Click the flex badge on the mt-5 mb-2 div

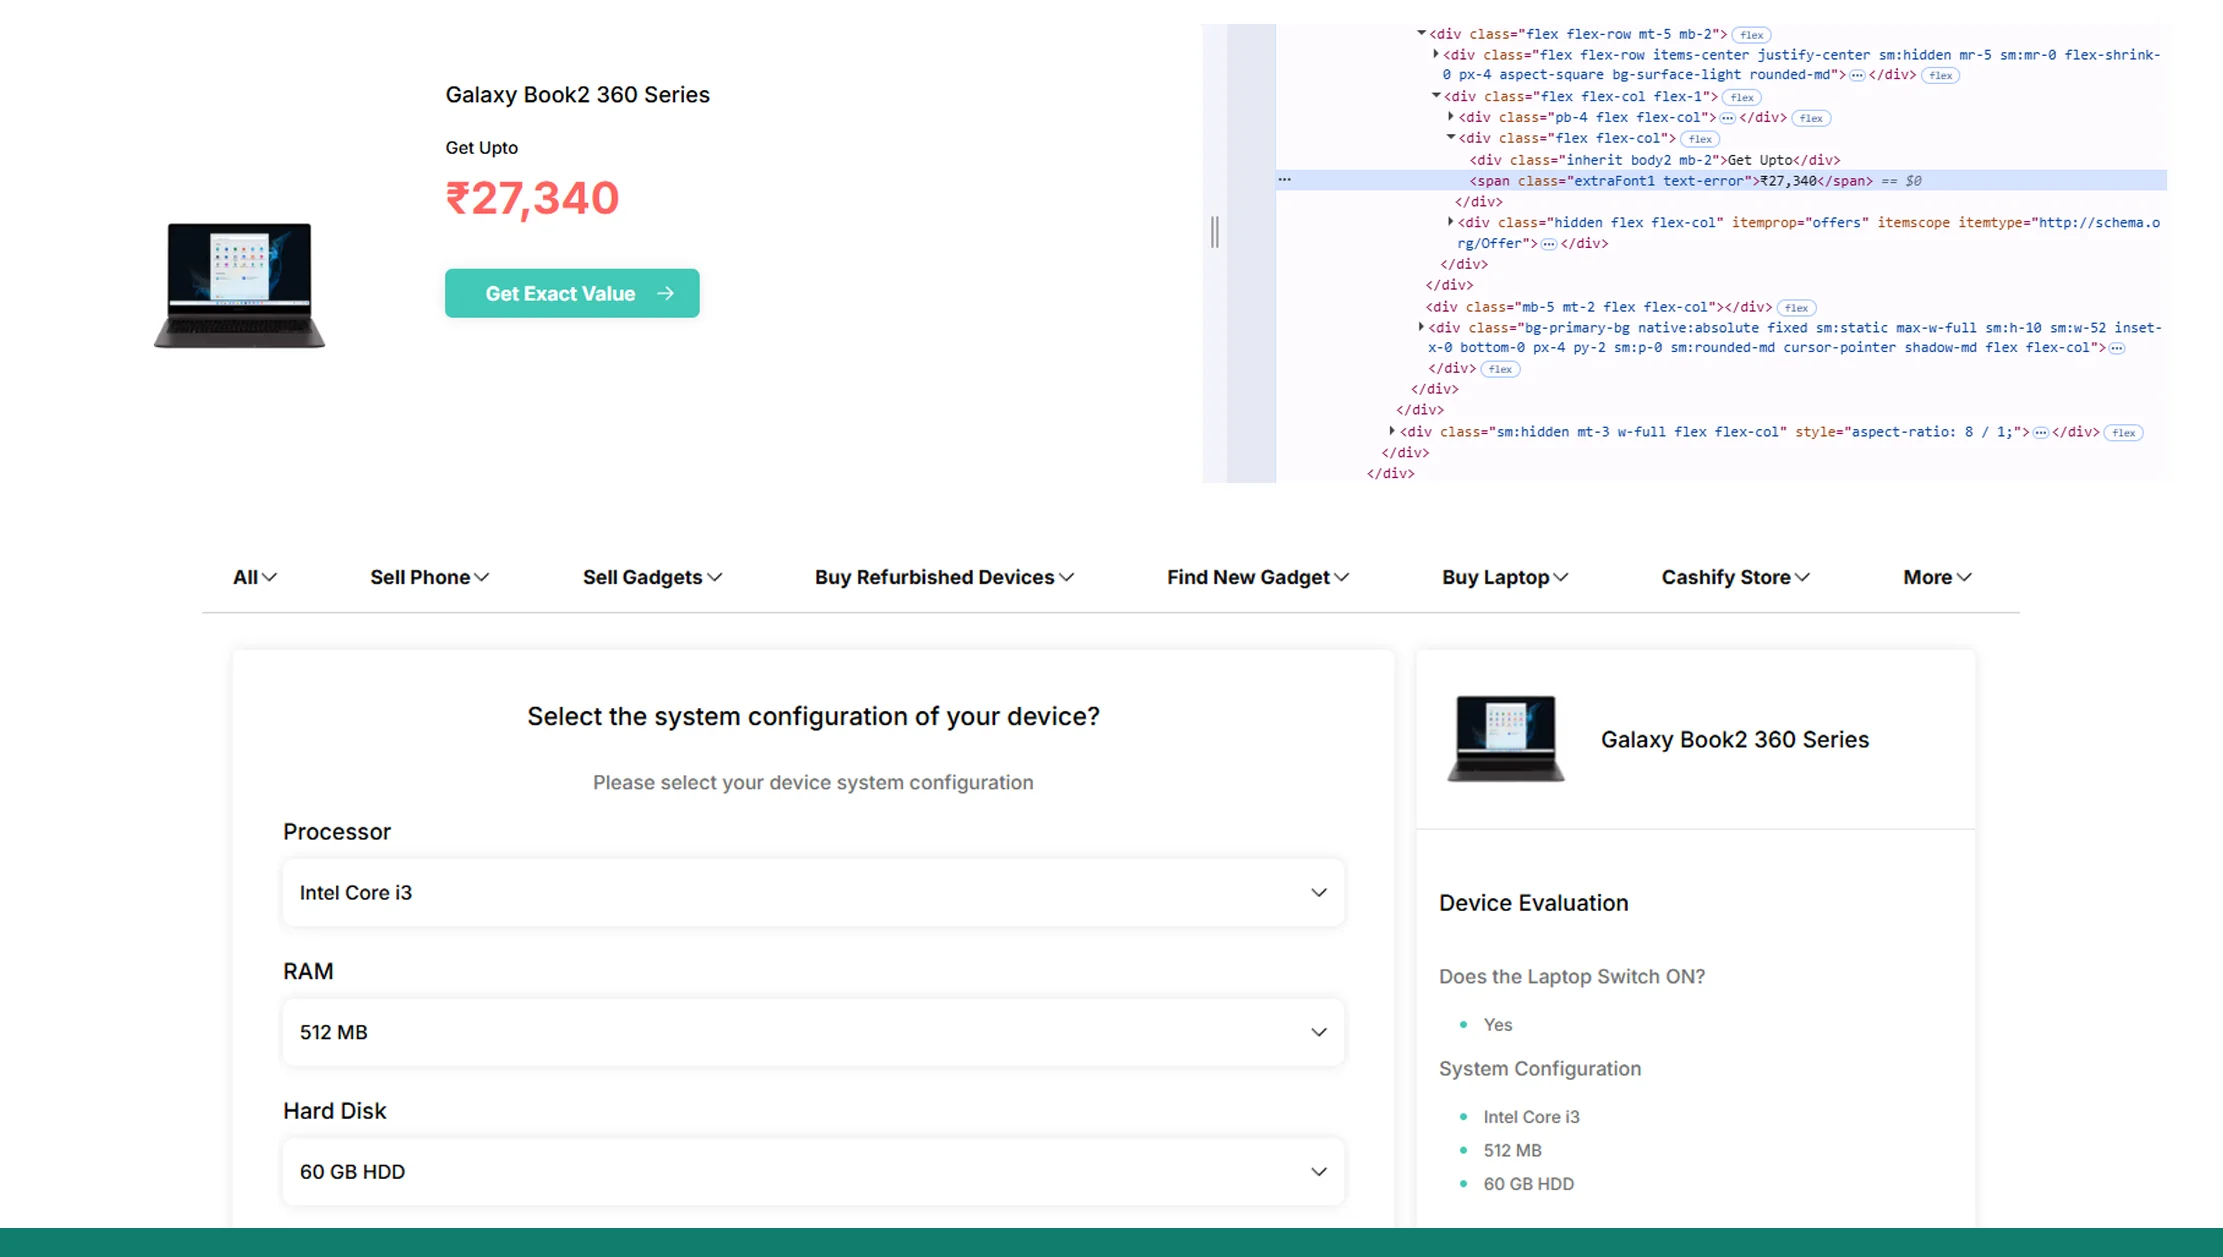(x=1750, y=34)
